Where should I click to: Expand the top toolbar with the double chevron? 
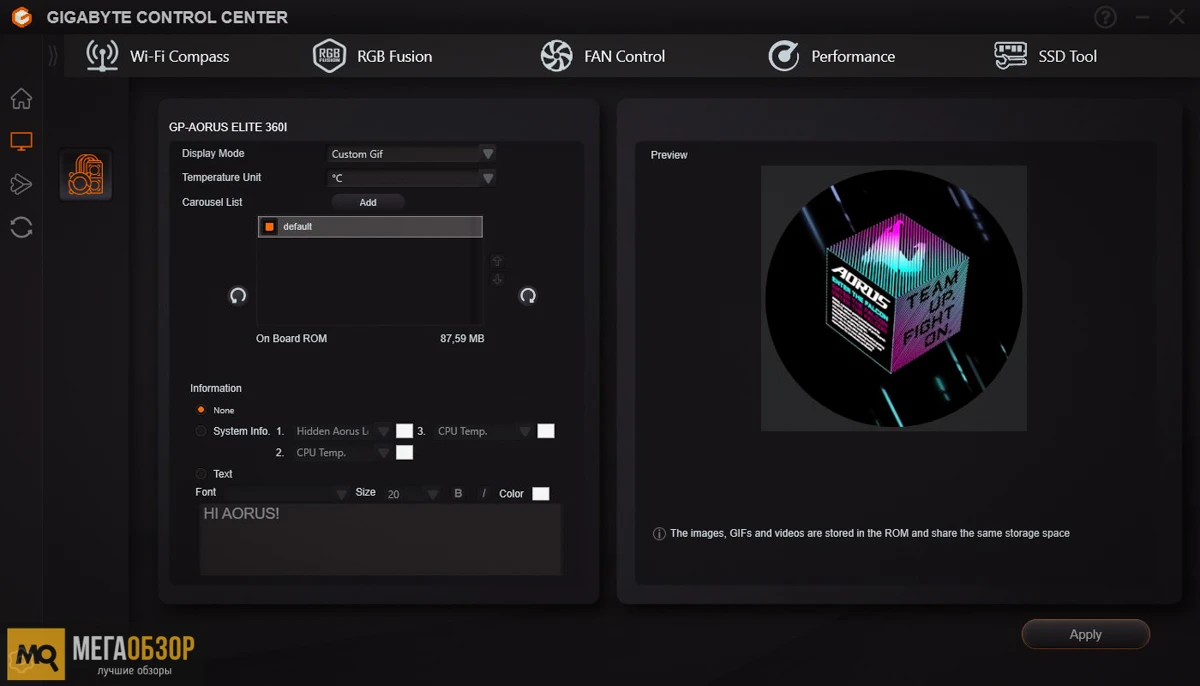[53, 56]
